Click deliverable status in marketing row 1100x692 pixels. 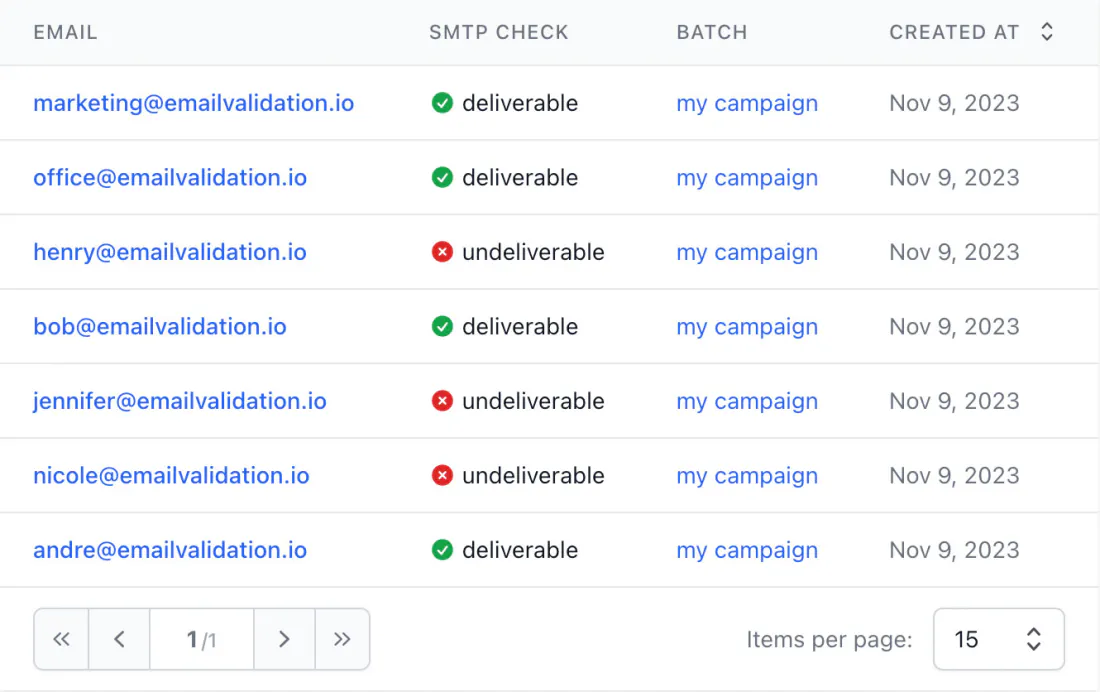click(x=520, y=103)
